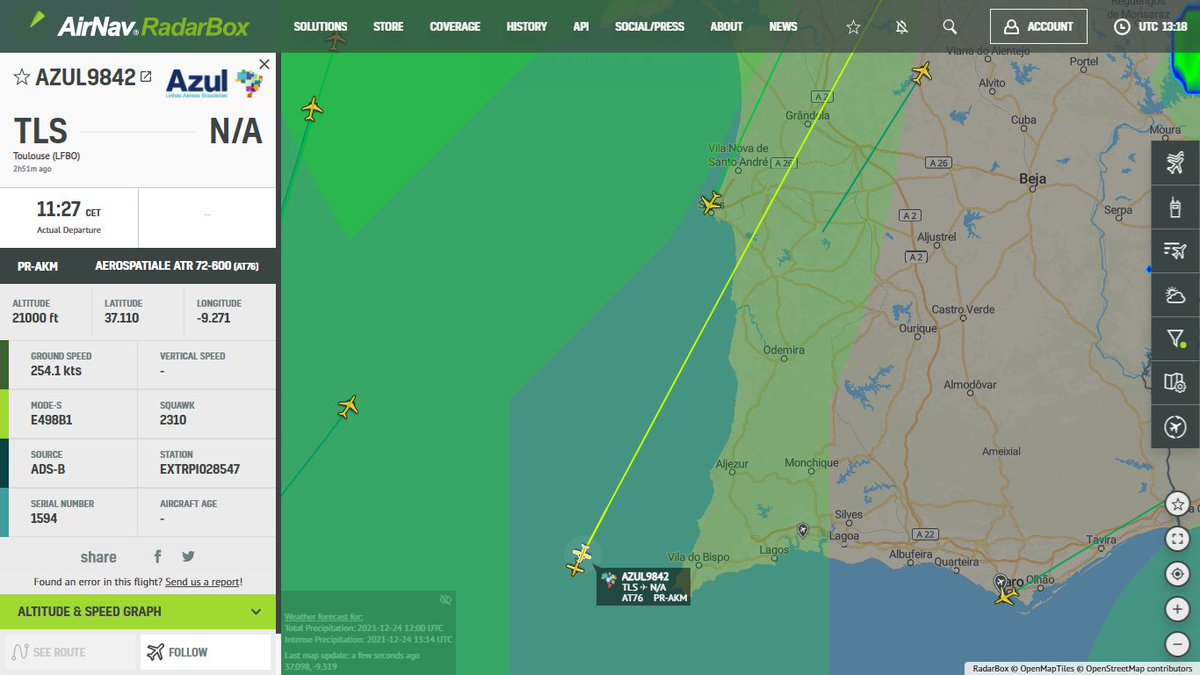1200x675 pixels.
Task: Click the See Route button
Action: coord(69,652)
